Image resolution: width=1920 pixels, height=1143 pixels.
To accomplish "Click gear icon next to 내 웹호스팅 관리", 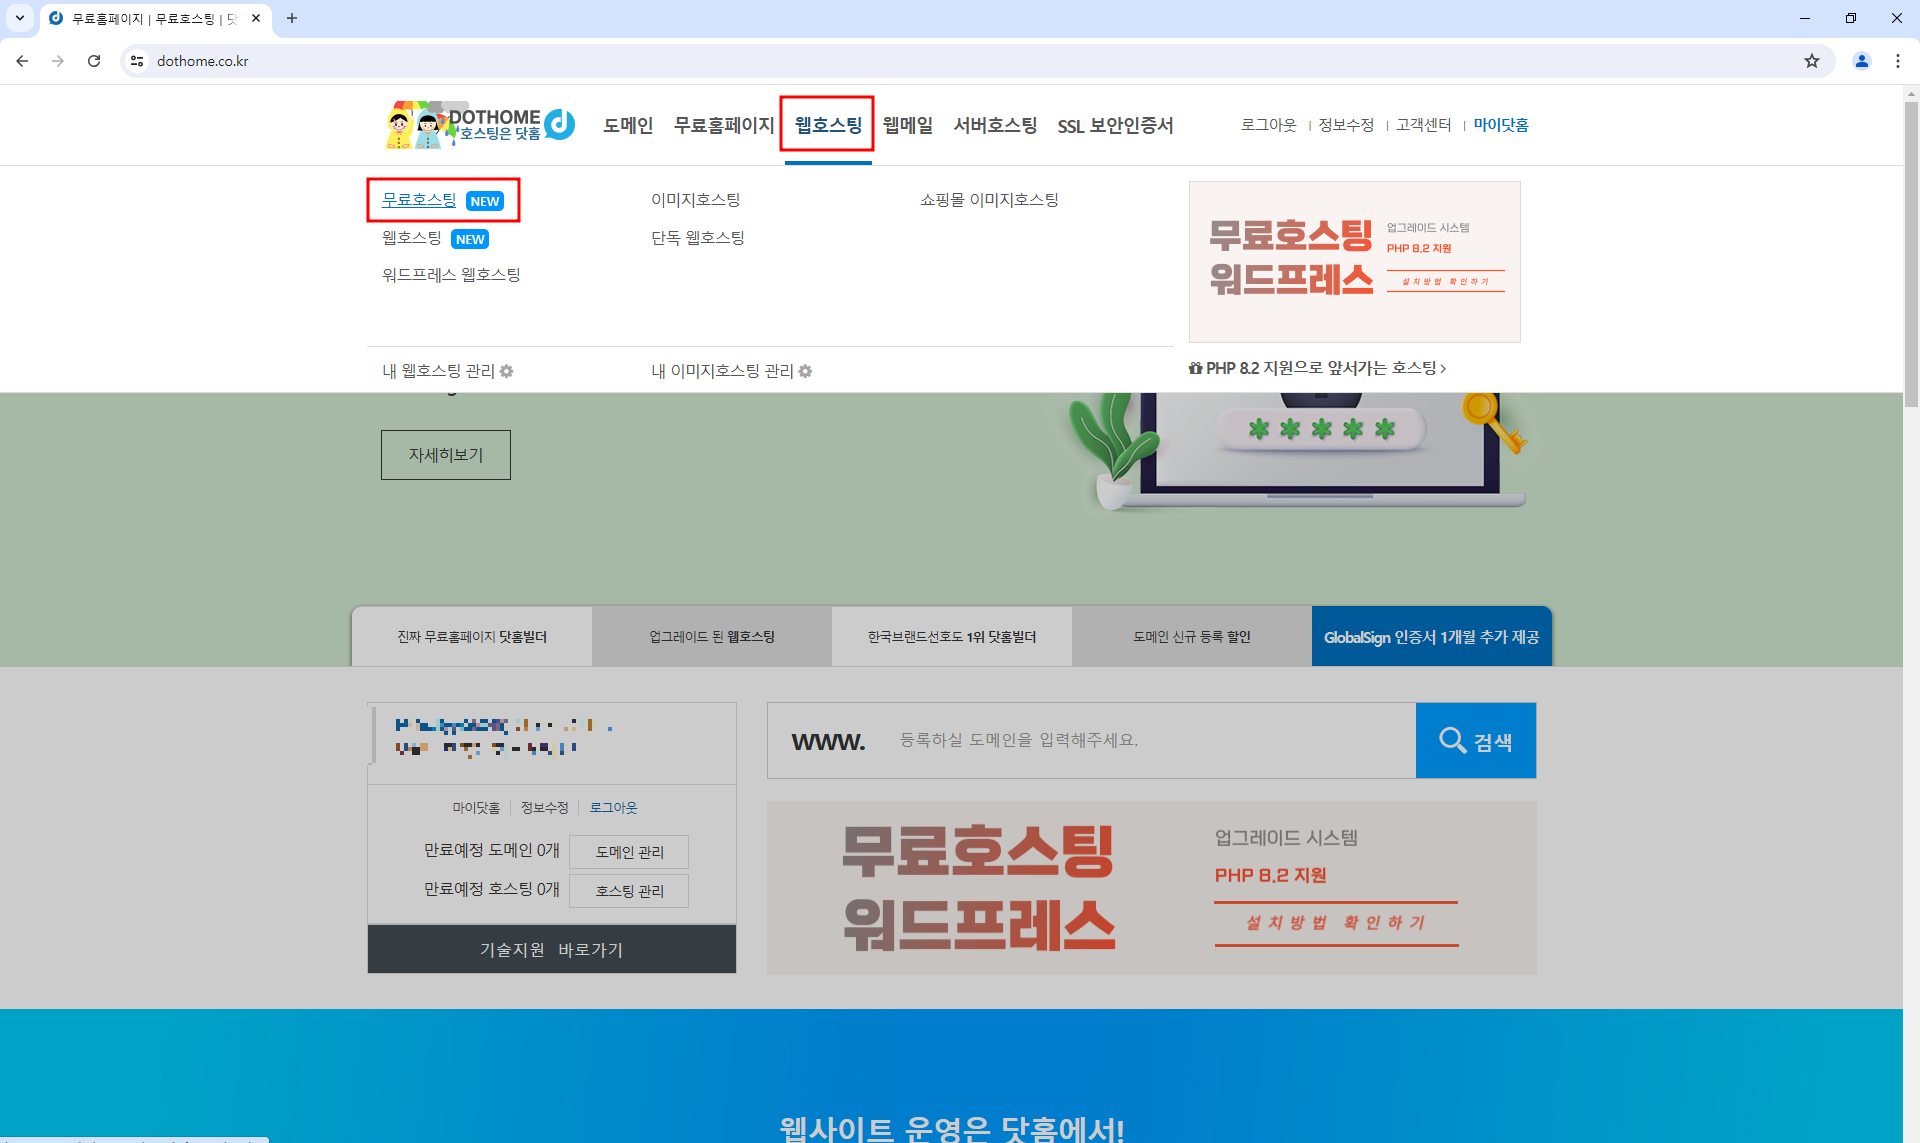I will pos(506,371).
